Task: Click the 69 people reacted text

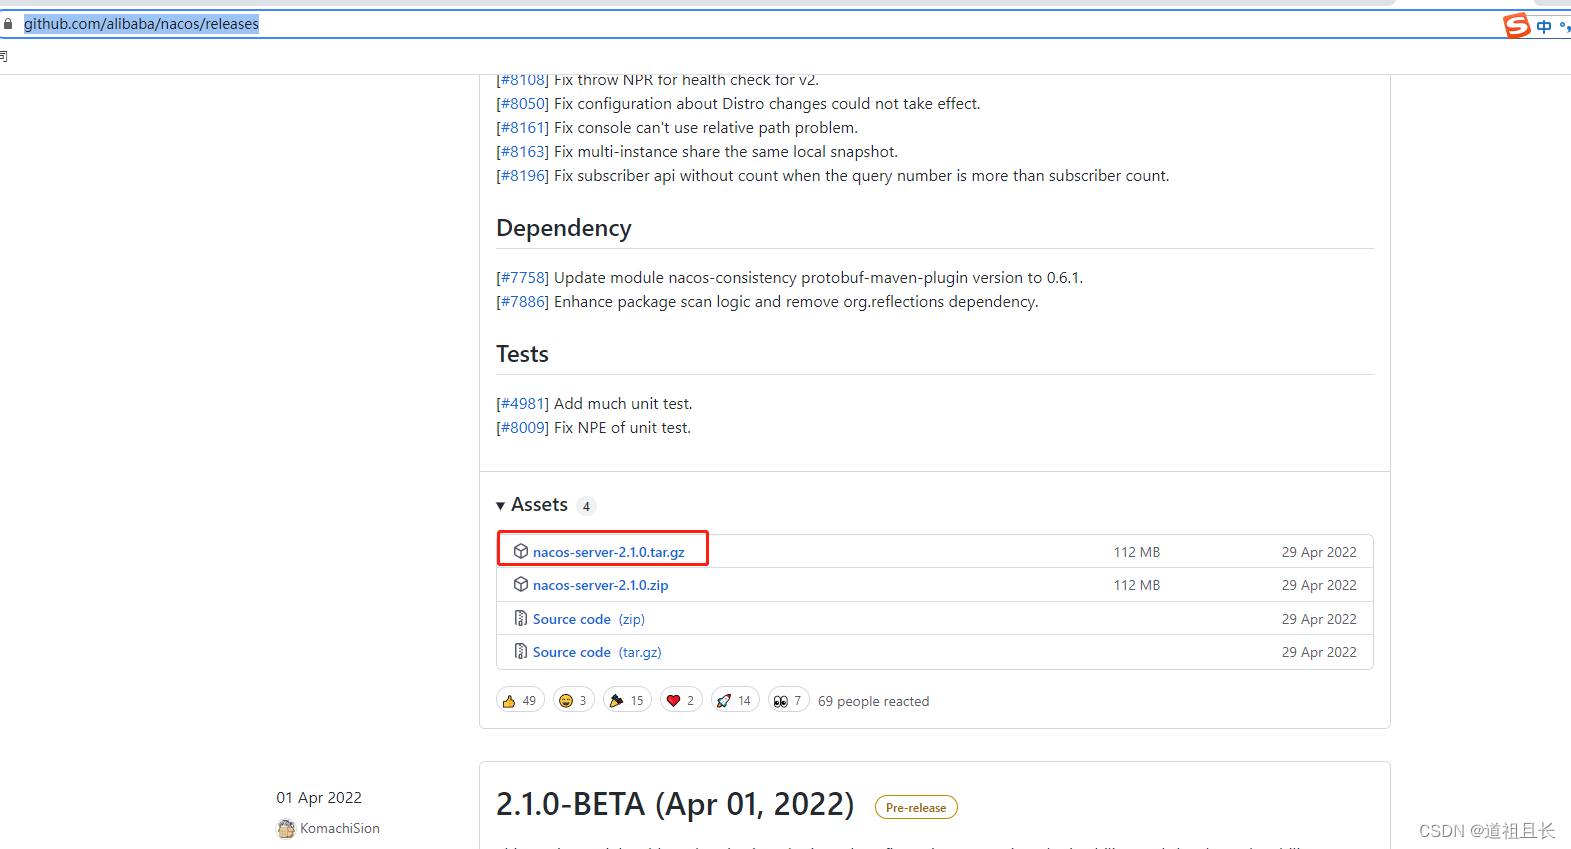Action: 873,701
